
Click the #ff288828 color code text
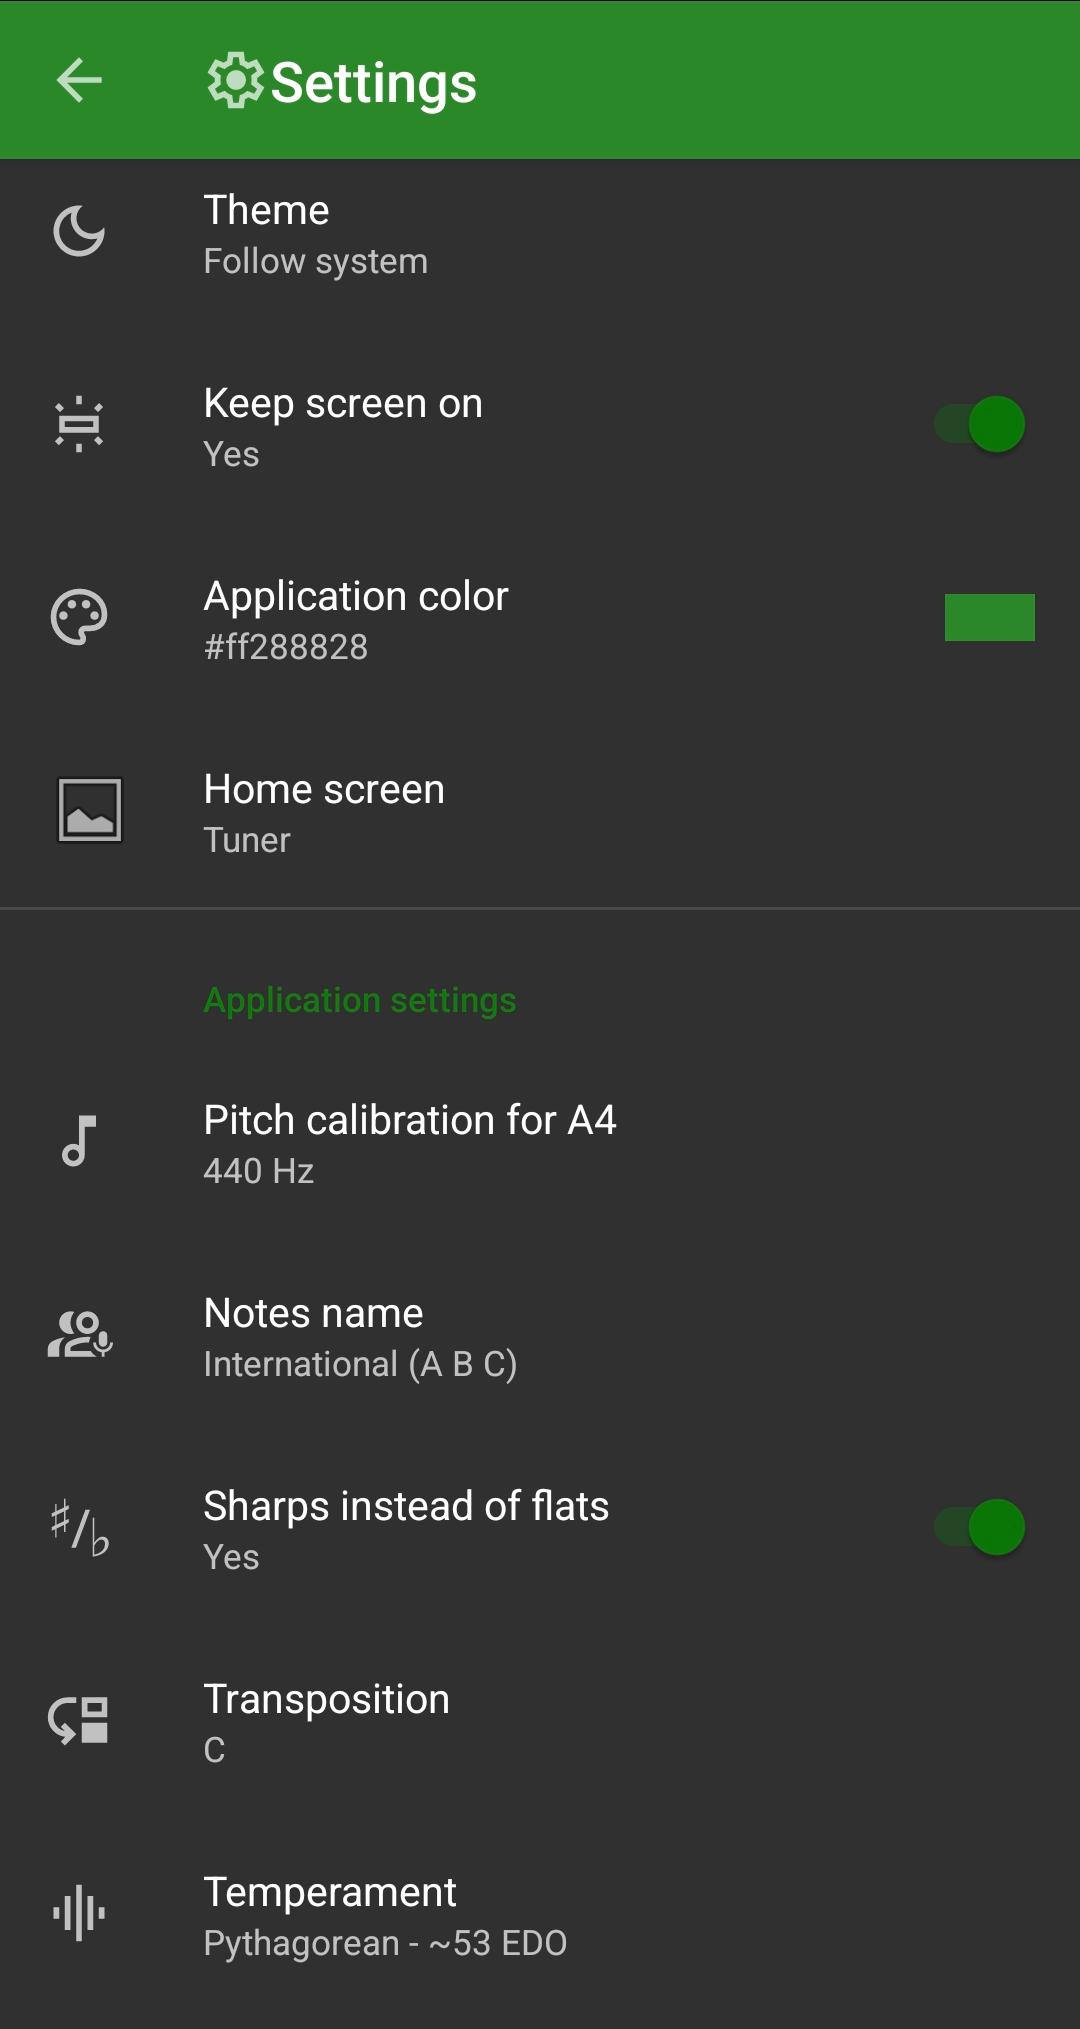point(286,648)
